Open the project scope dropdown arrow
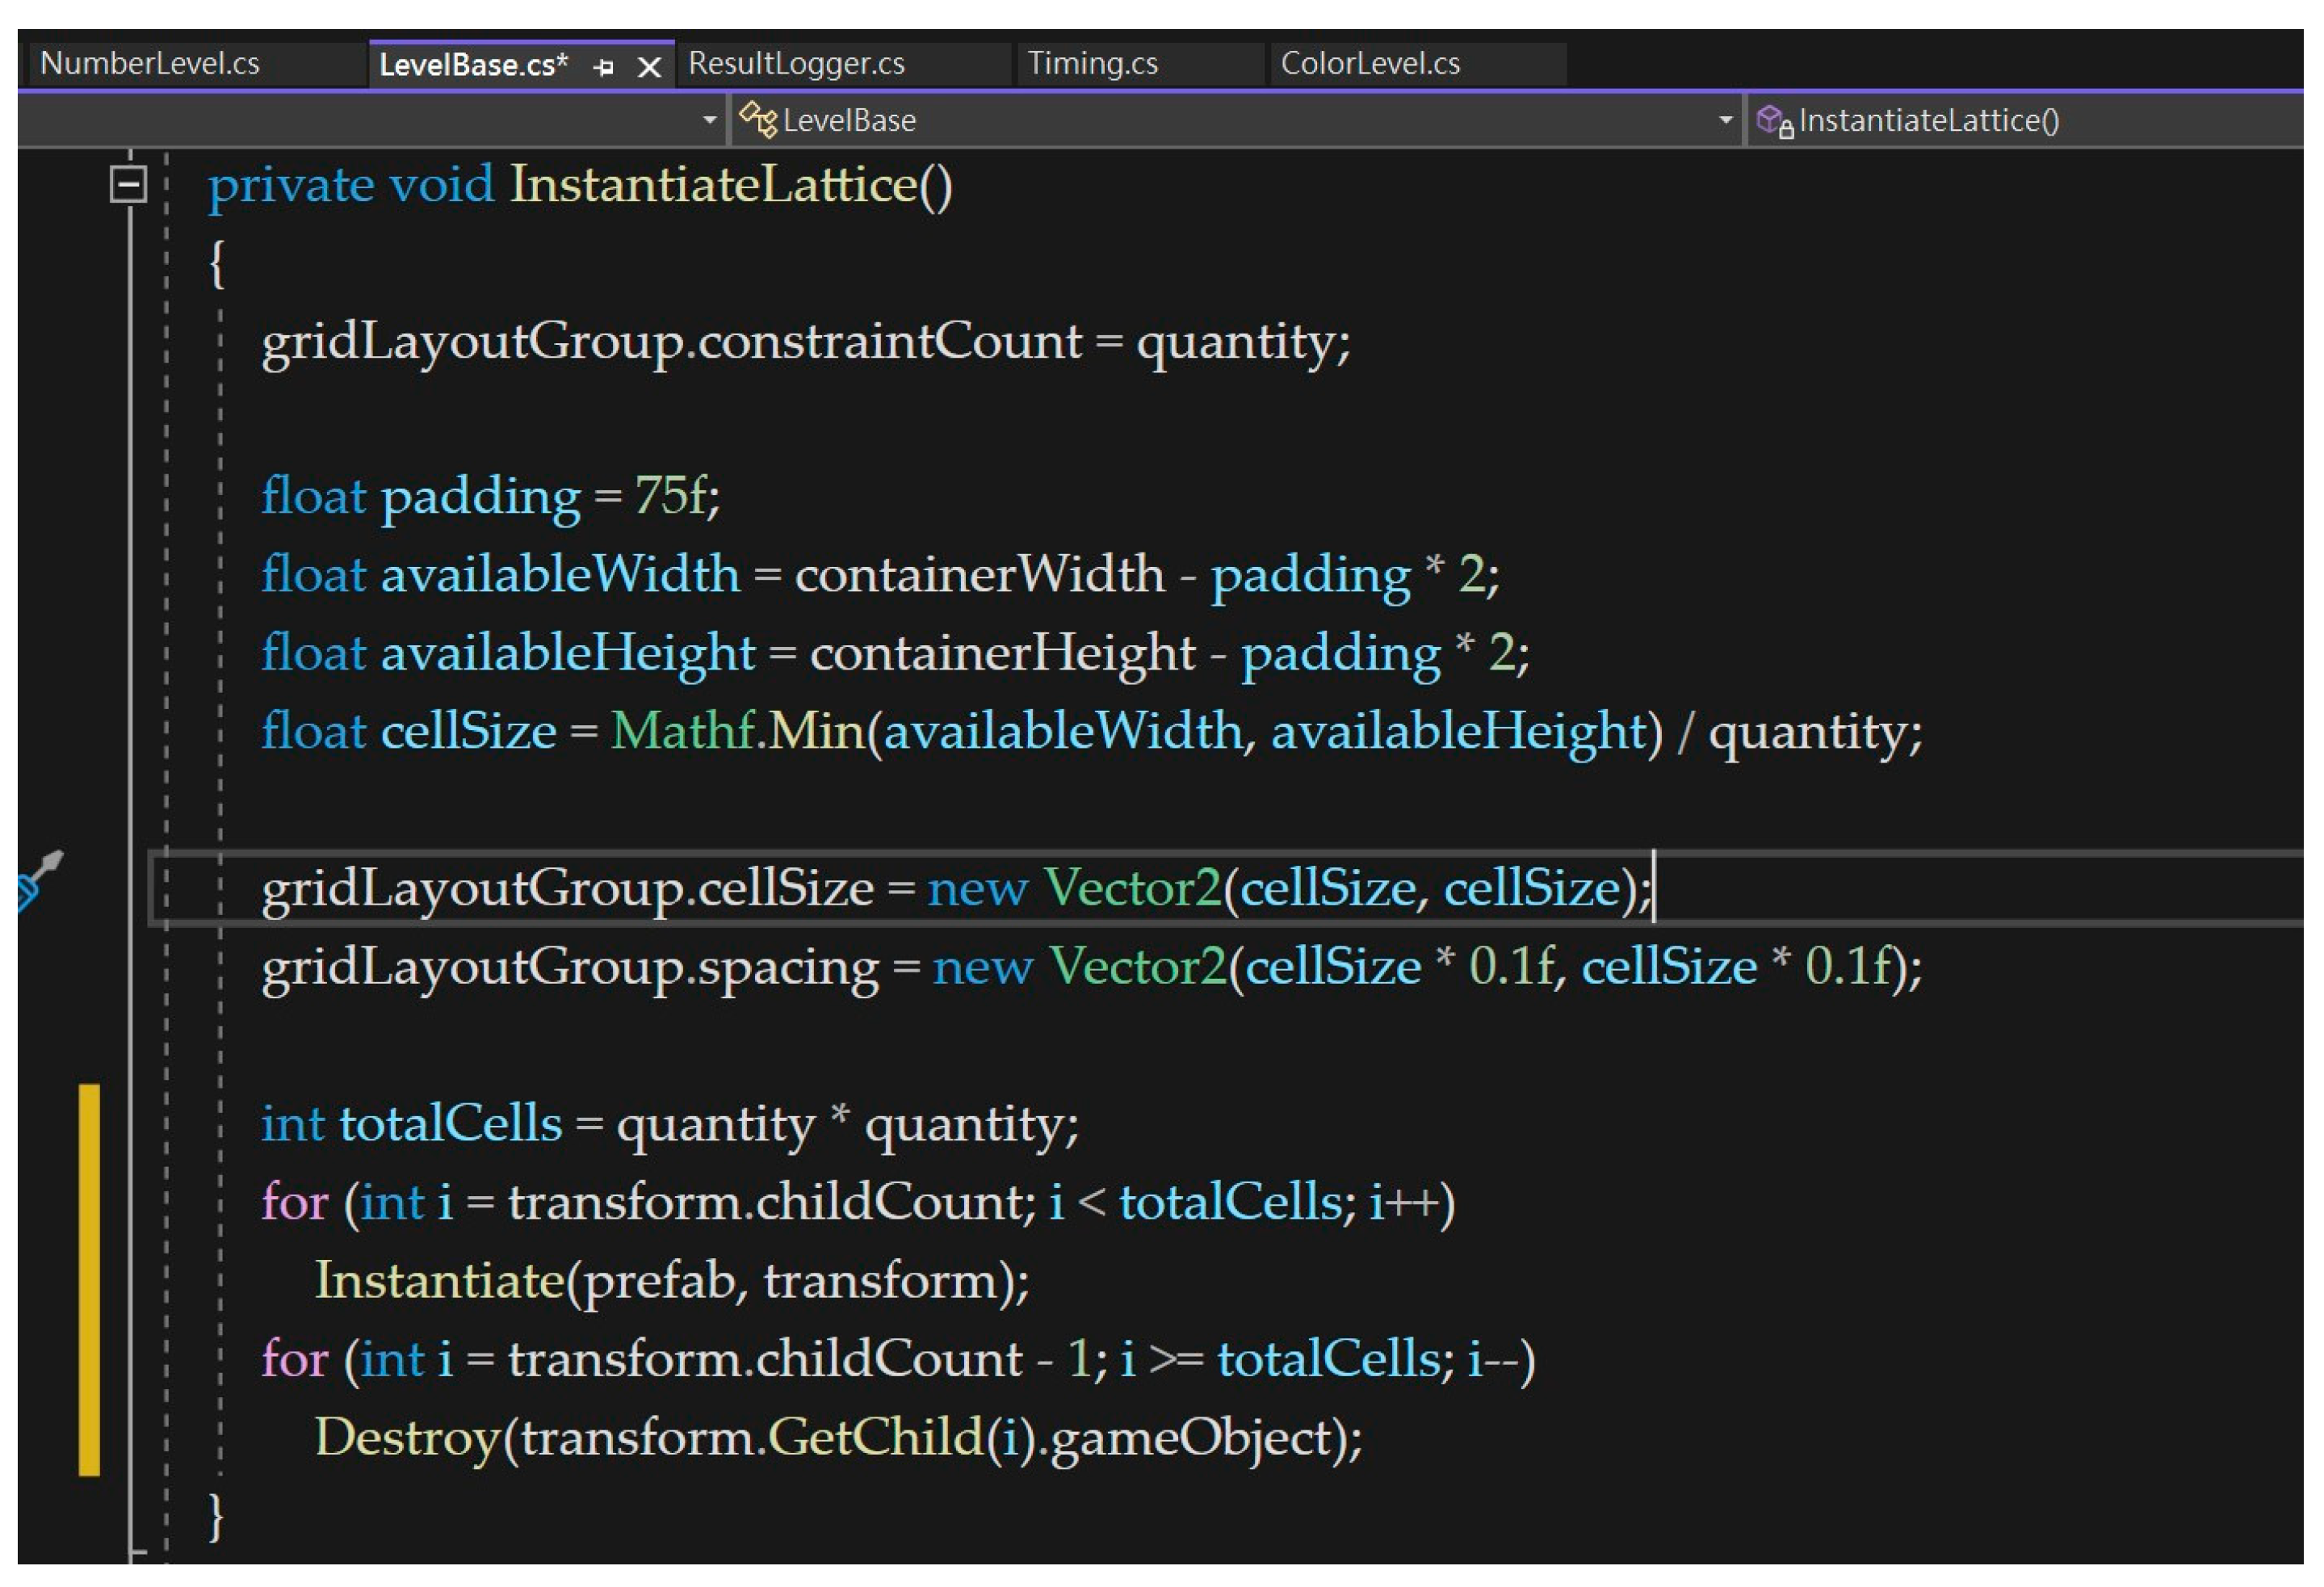This screenshot has height=1587, width=2324. (709, 120)
